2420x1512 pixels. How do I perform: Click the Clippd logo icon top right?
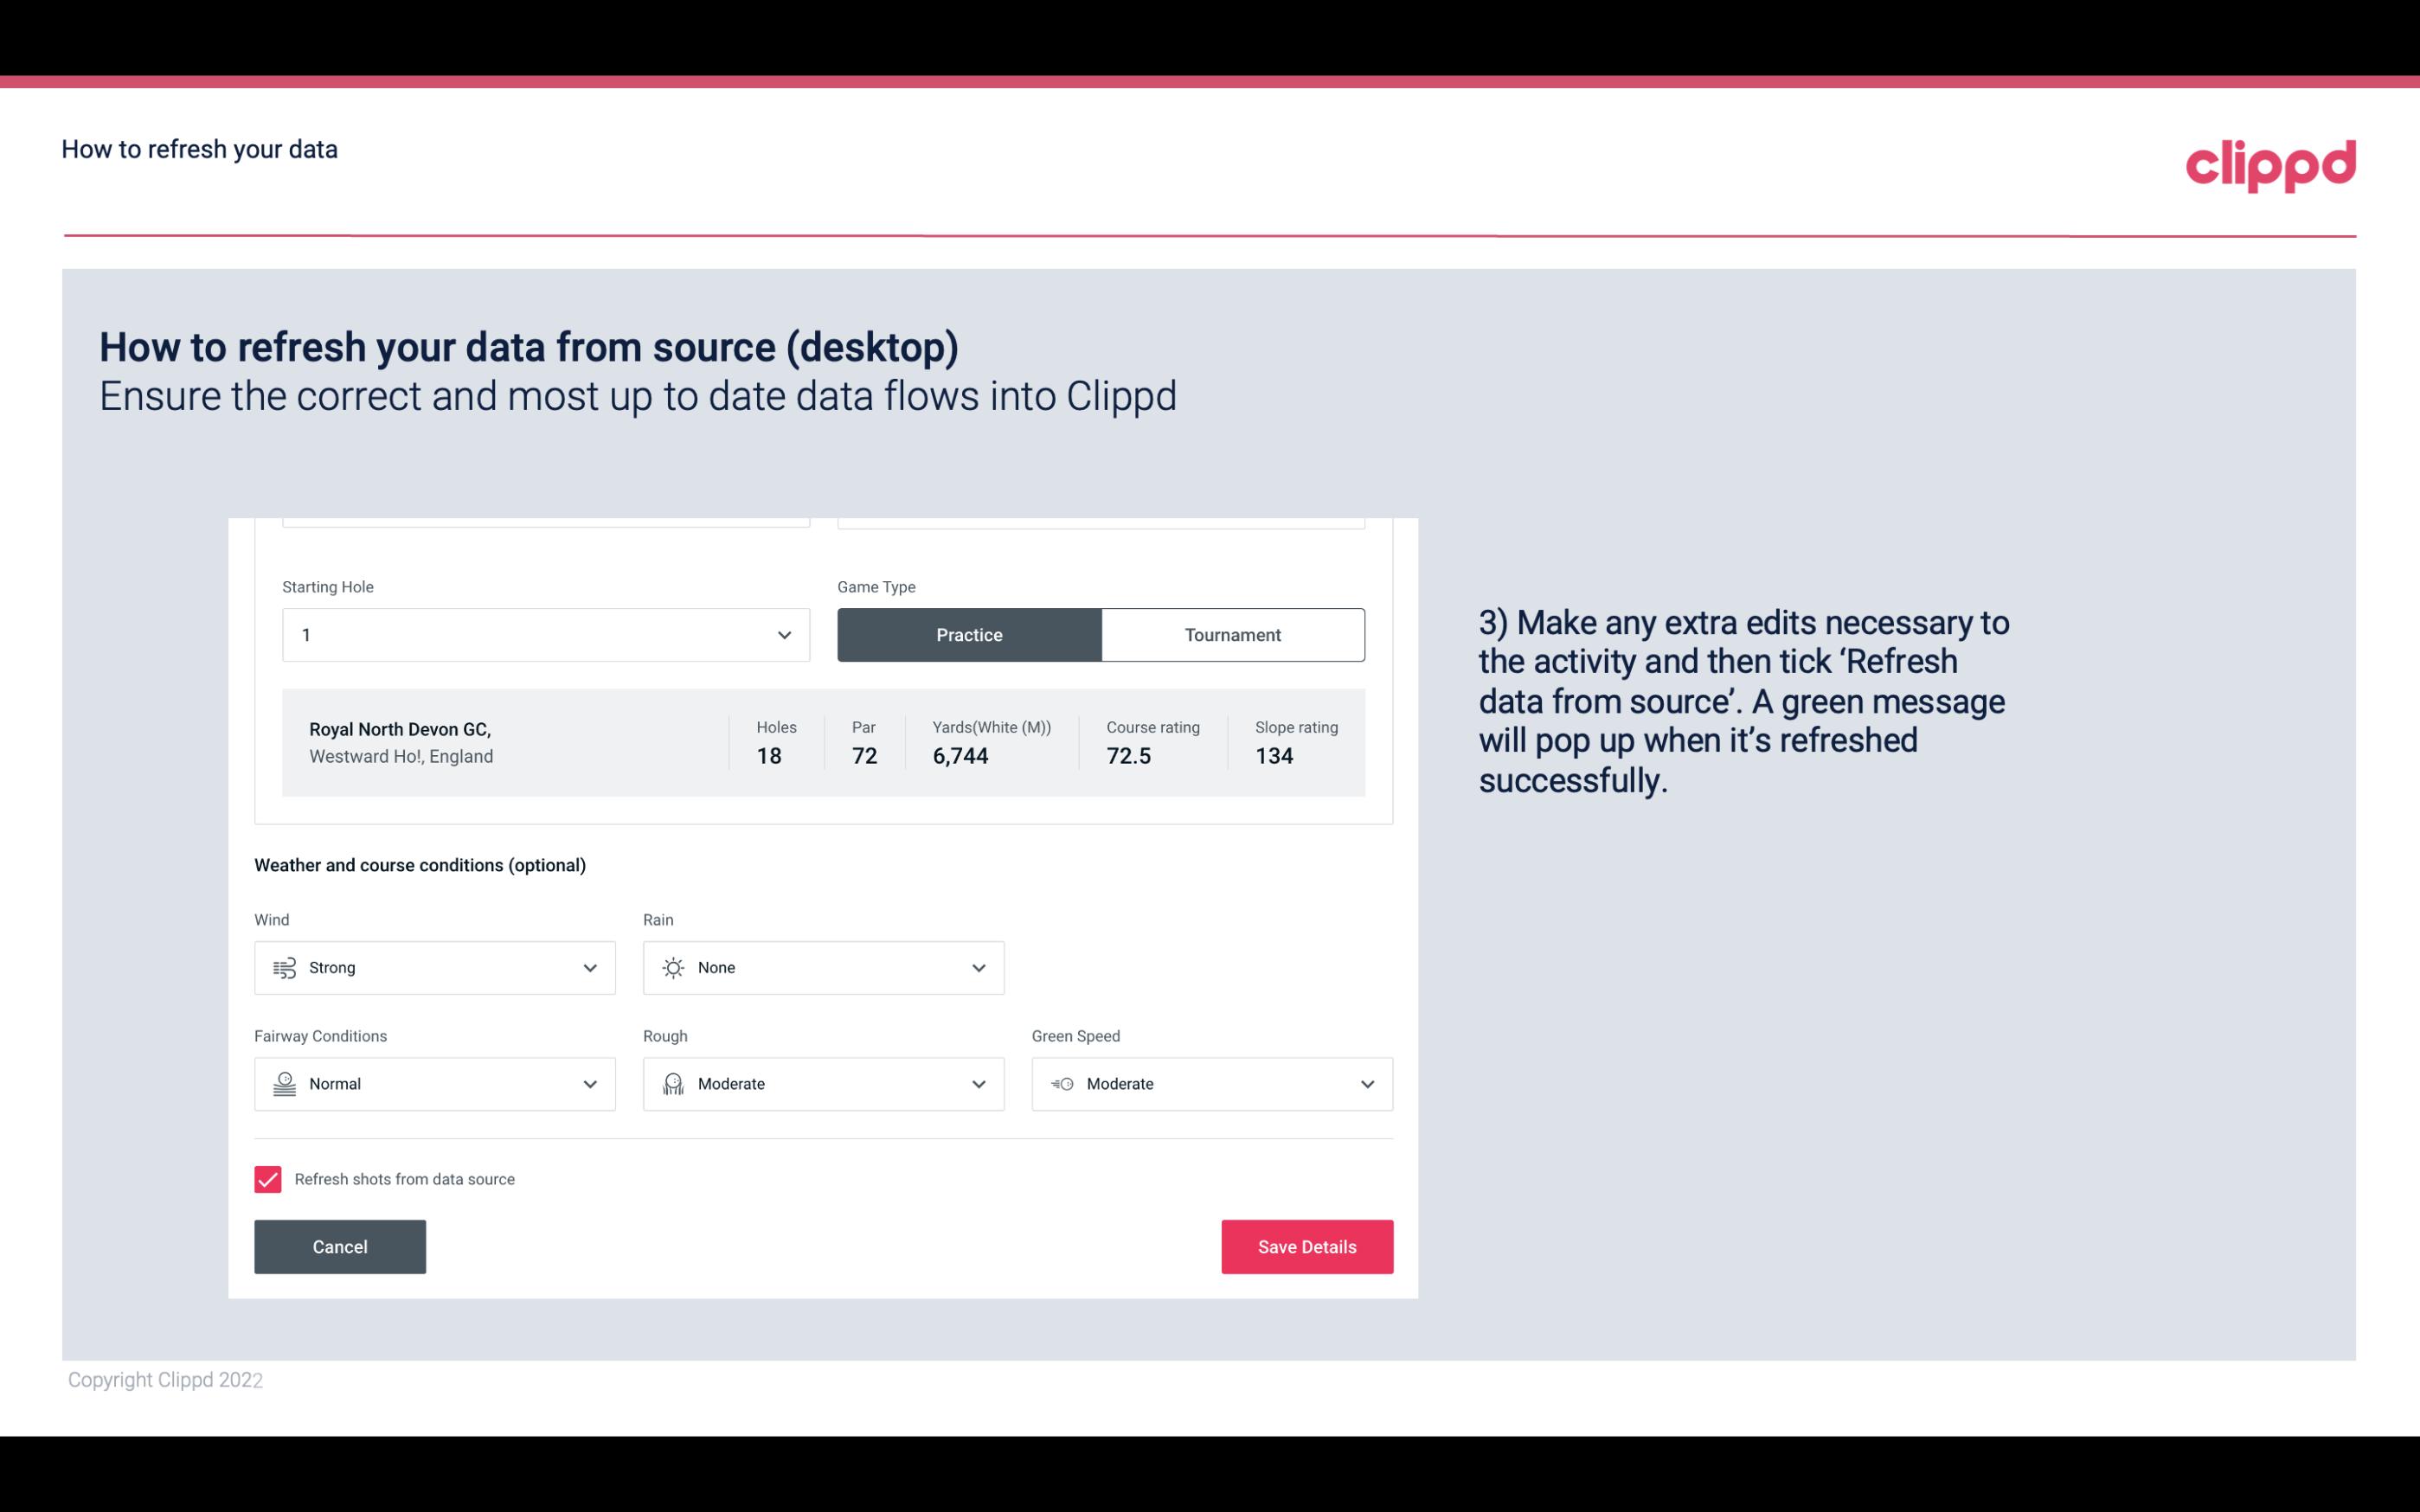point(2272,163)
